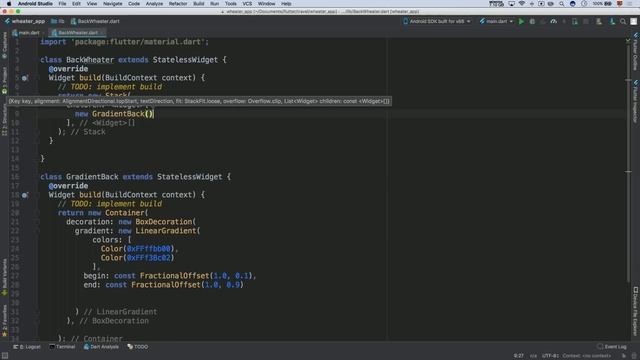Click the LinearGradient( text on line 22
The width and height of the screenshot is (640, 360).
(x=168, y=231)
